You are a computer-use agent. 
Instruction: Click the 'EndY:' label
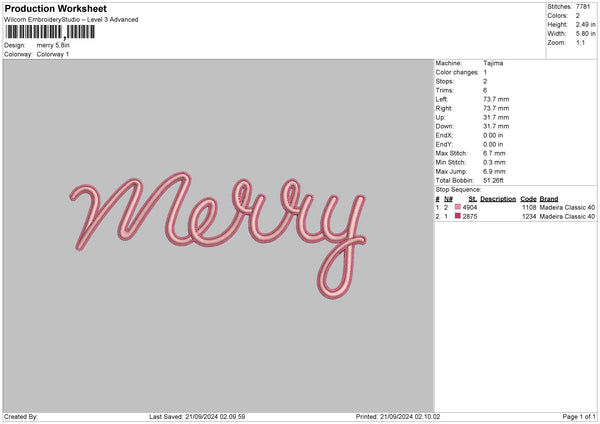tap(444, 144)
